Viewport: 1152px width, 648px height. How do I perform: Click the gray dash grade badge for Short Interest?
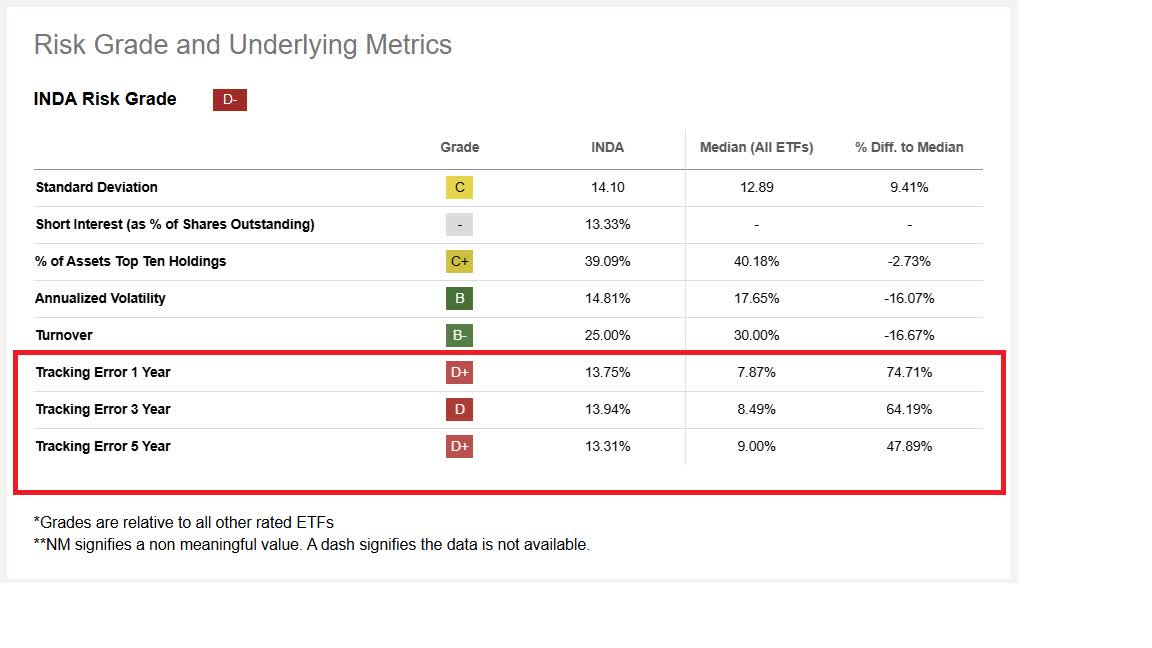[459, 224]
